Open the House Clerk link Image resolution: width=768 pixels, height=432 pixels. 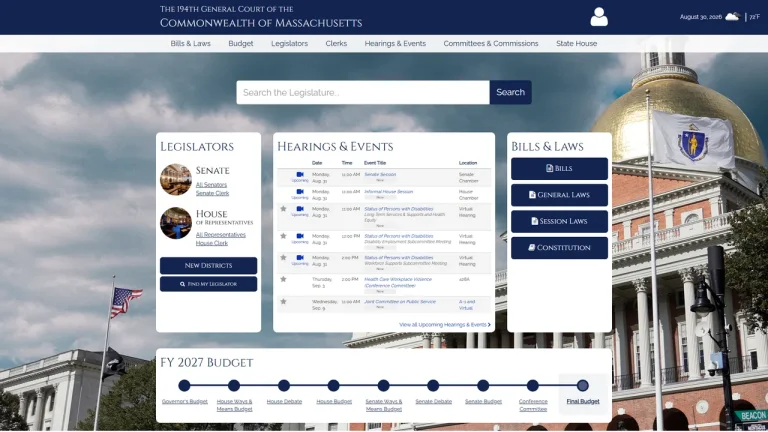212,243
